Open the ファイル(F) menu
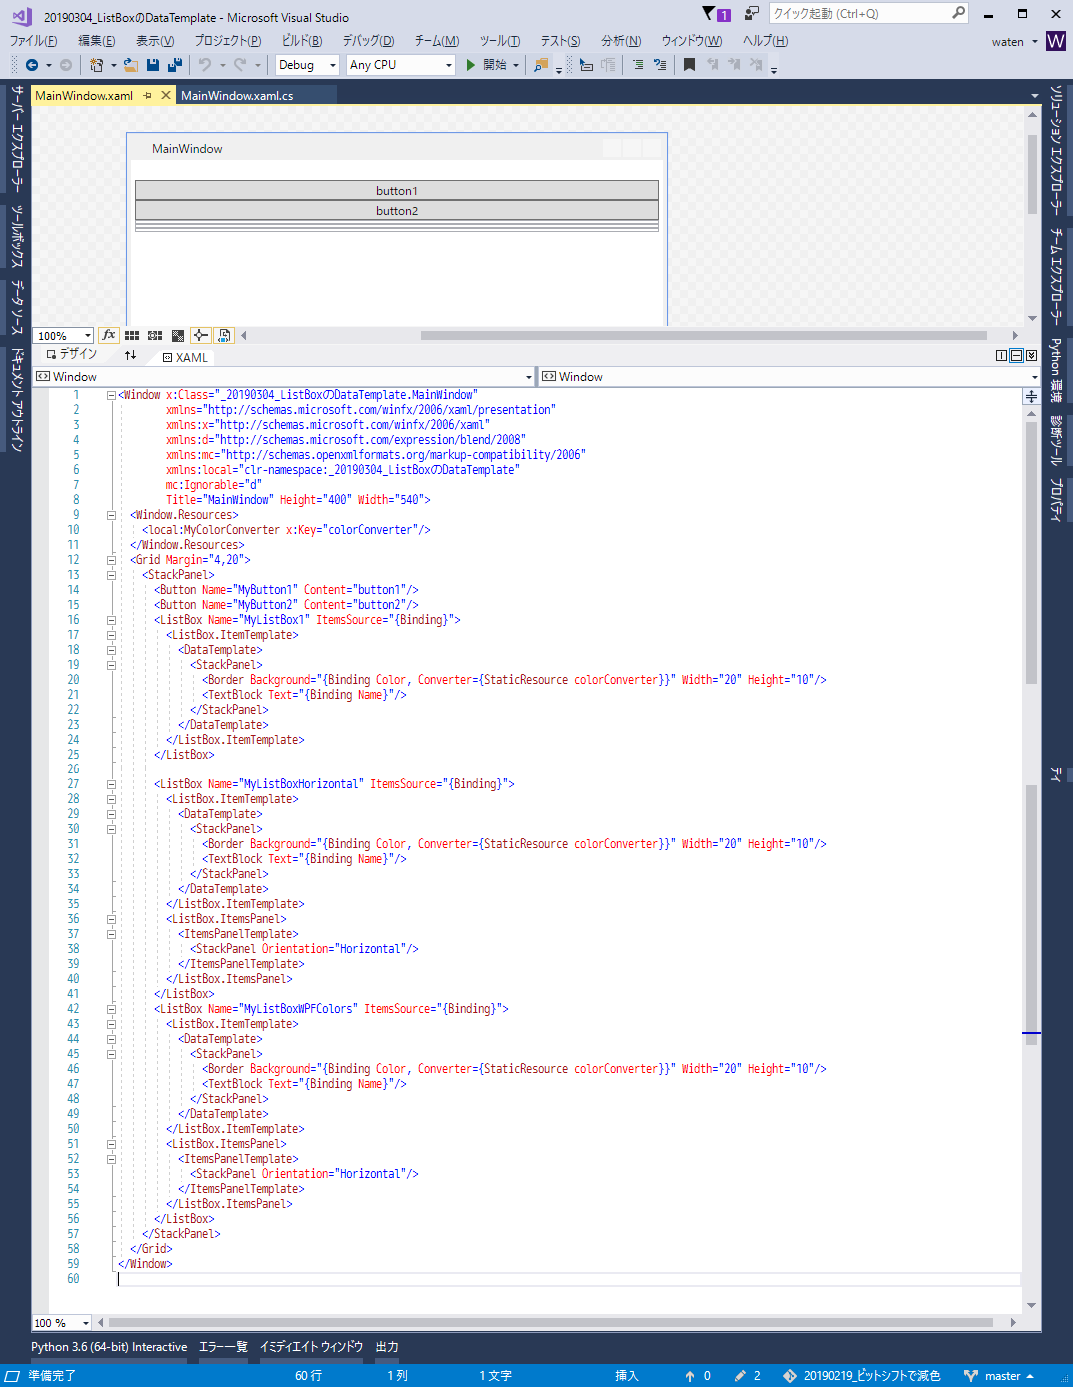Image resolution: width=1076 pixels, height=1388 pixels. pos(33,41)
